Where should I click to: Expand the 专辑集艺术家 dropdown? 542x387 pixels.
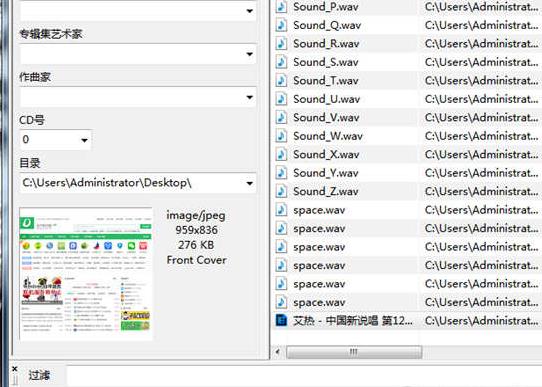tap(249, 54)
